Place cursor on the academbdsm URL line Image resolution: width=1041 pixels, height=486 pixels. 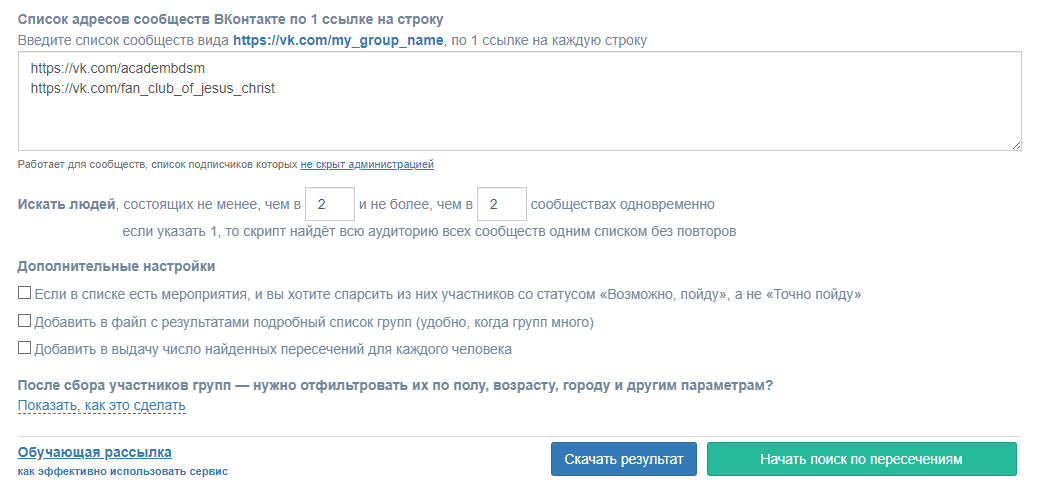pyautogui.click(x=124, y=69)
